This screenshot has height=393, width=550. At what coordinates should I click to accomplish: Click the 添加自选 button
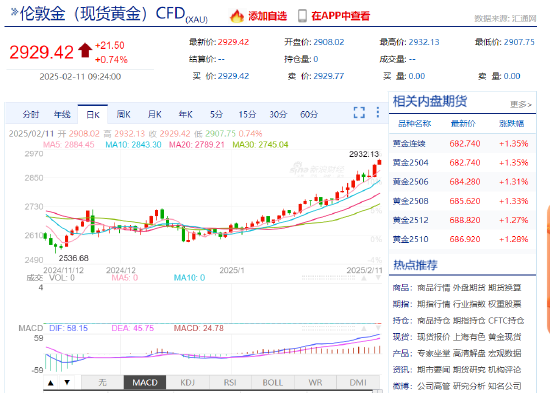(268, 16)
